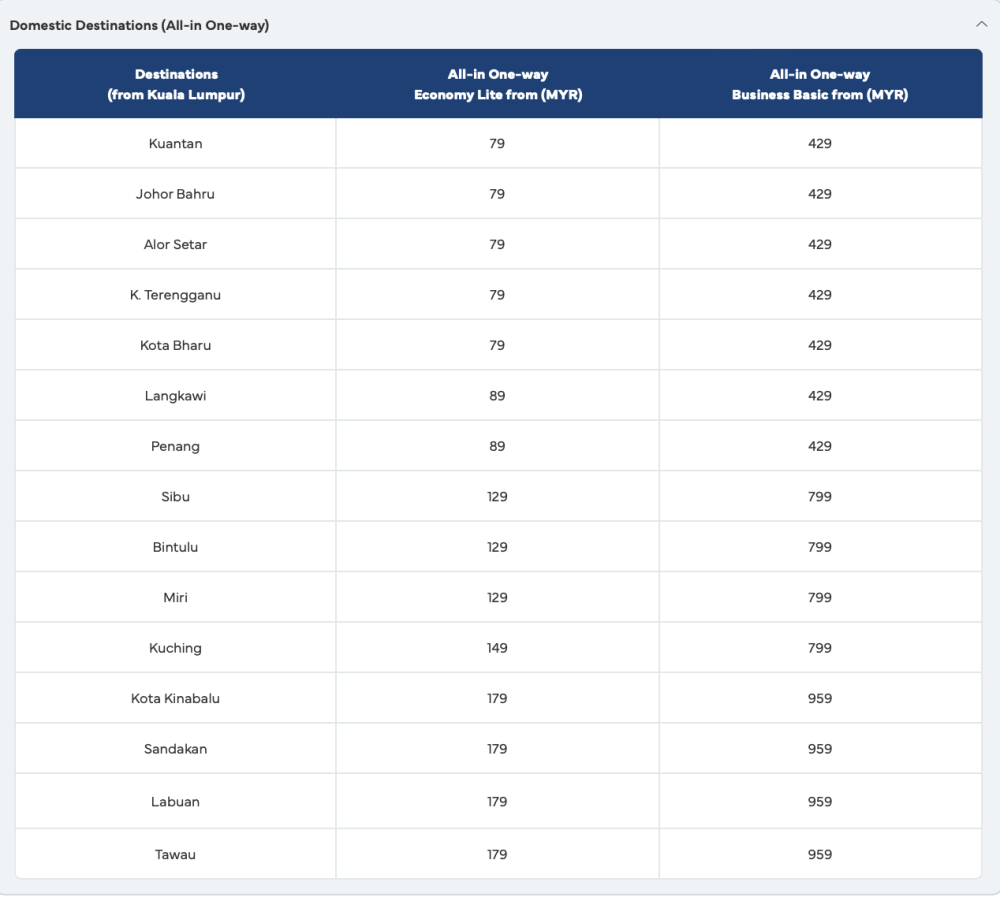Click the Economy Lite fare for Penang
This screenshot has height=897, width=1000.
coord(498,447)
